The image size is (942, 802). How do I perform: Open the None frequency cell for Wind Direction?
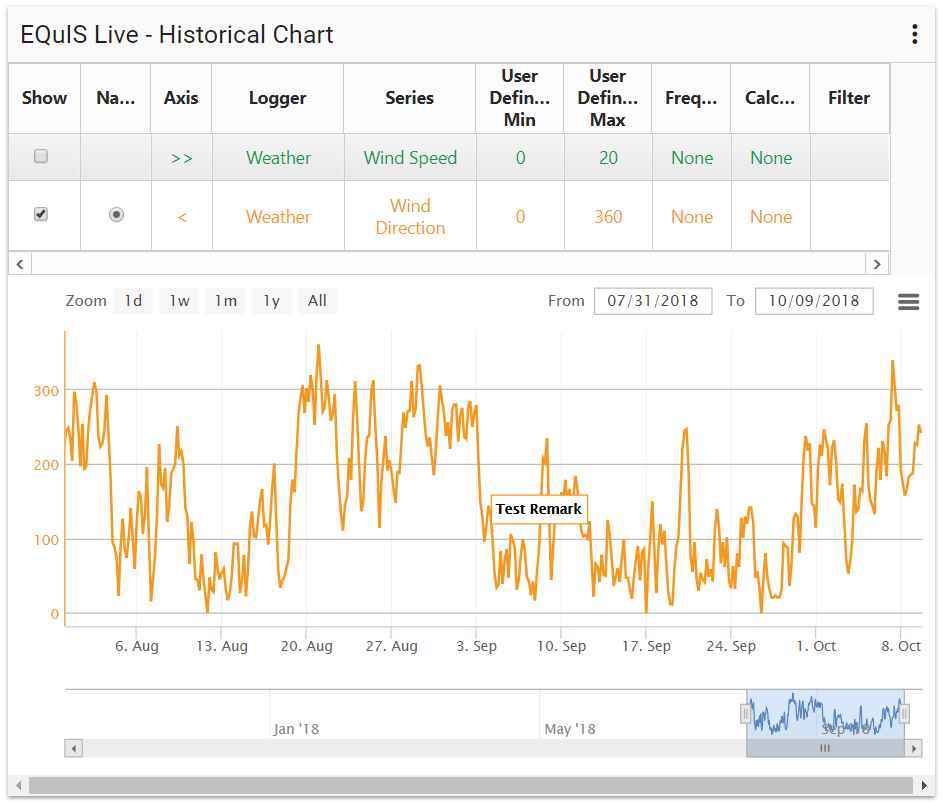click(x=692, y=216)
